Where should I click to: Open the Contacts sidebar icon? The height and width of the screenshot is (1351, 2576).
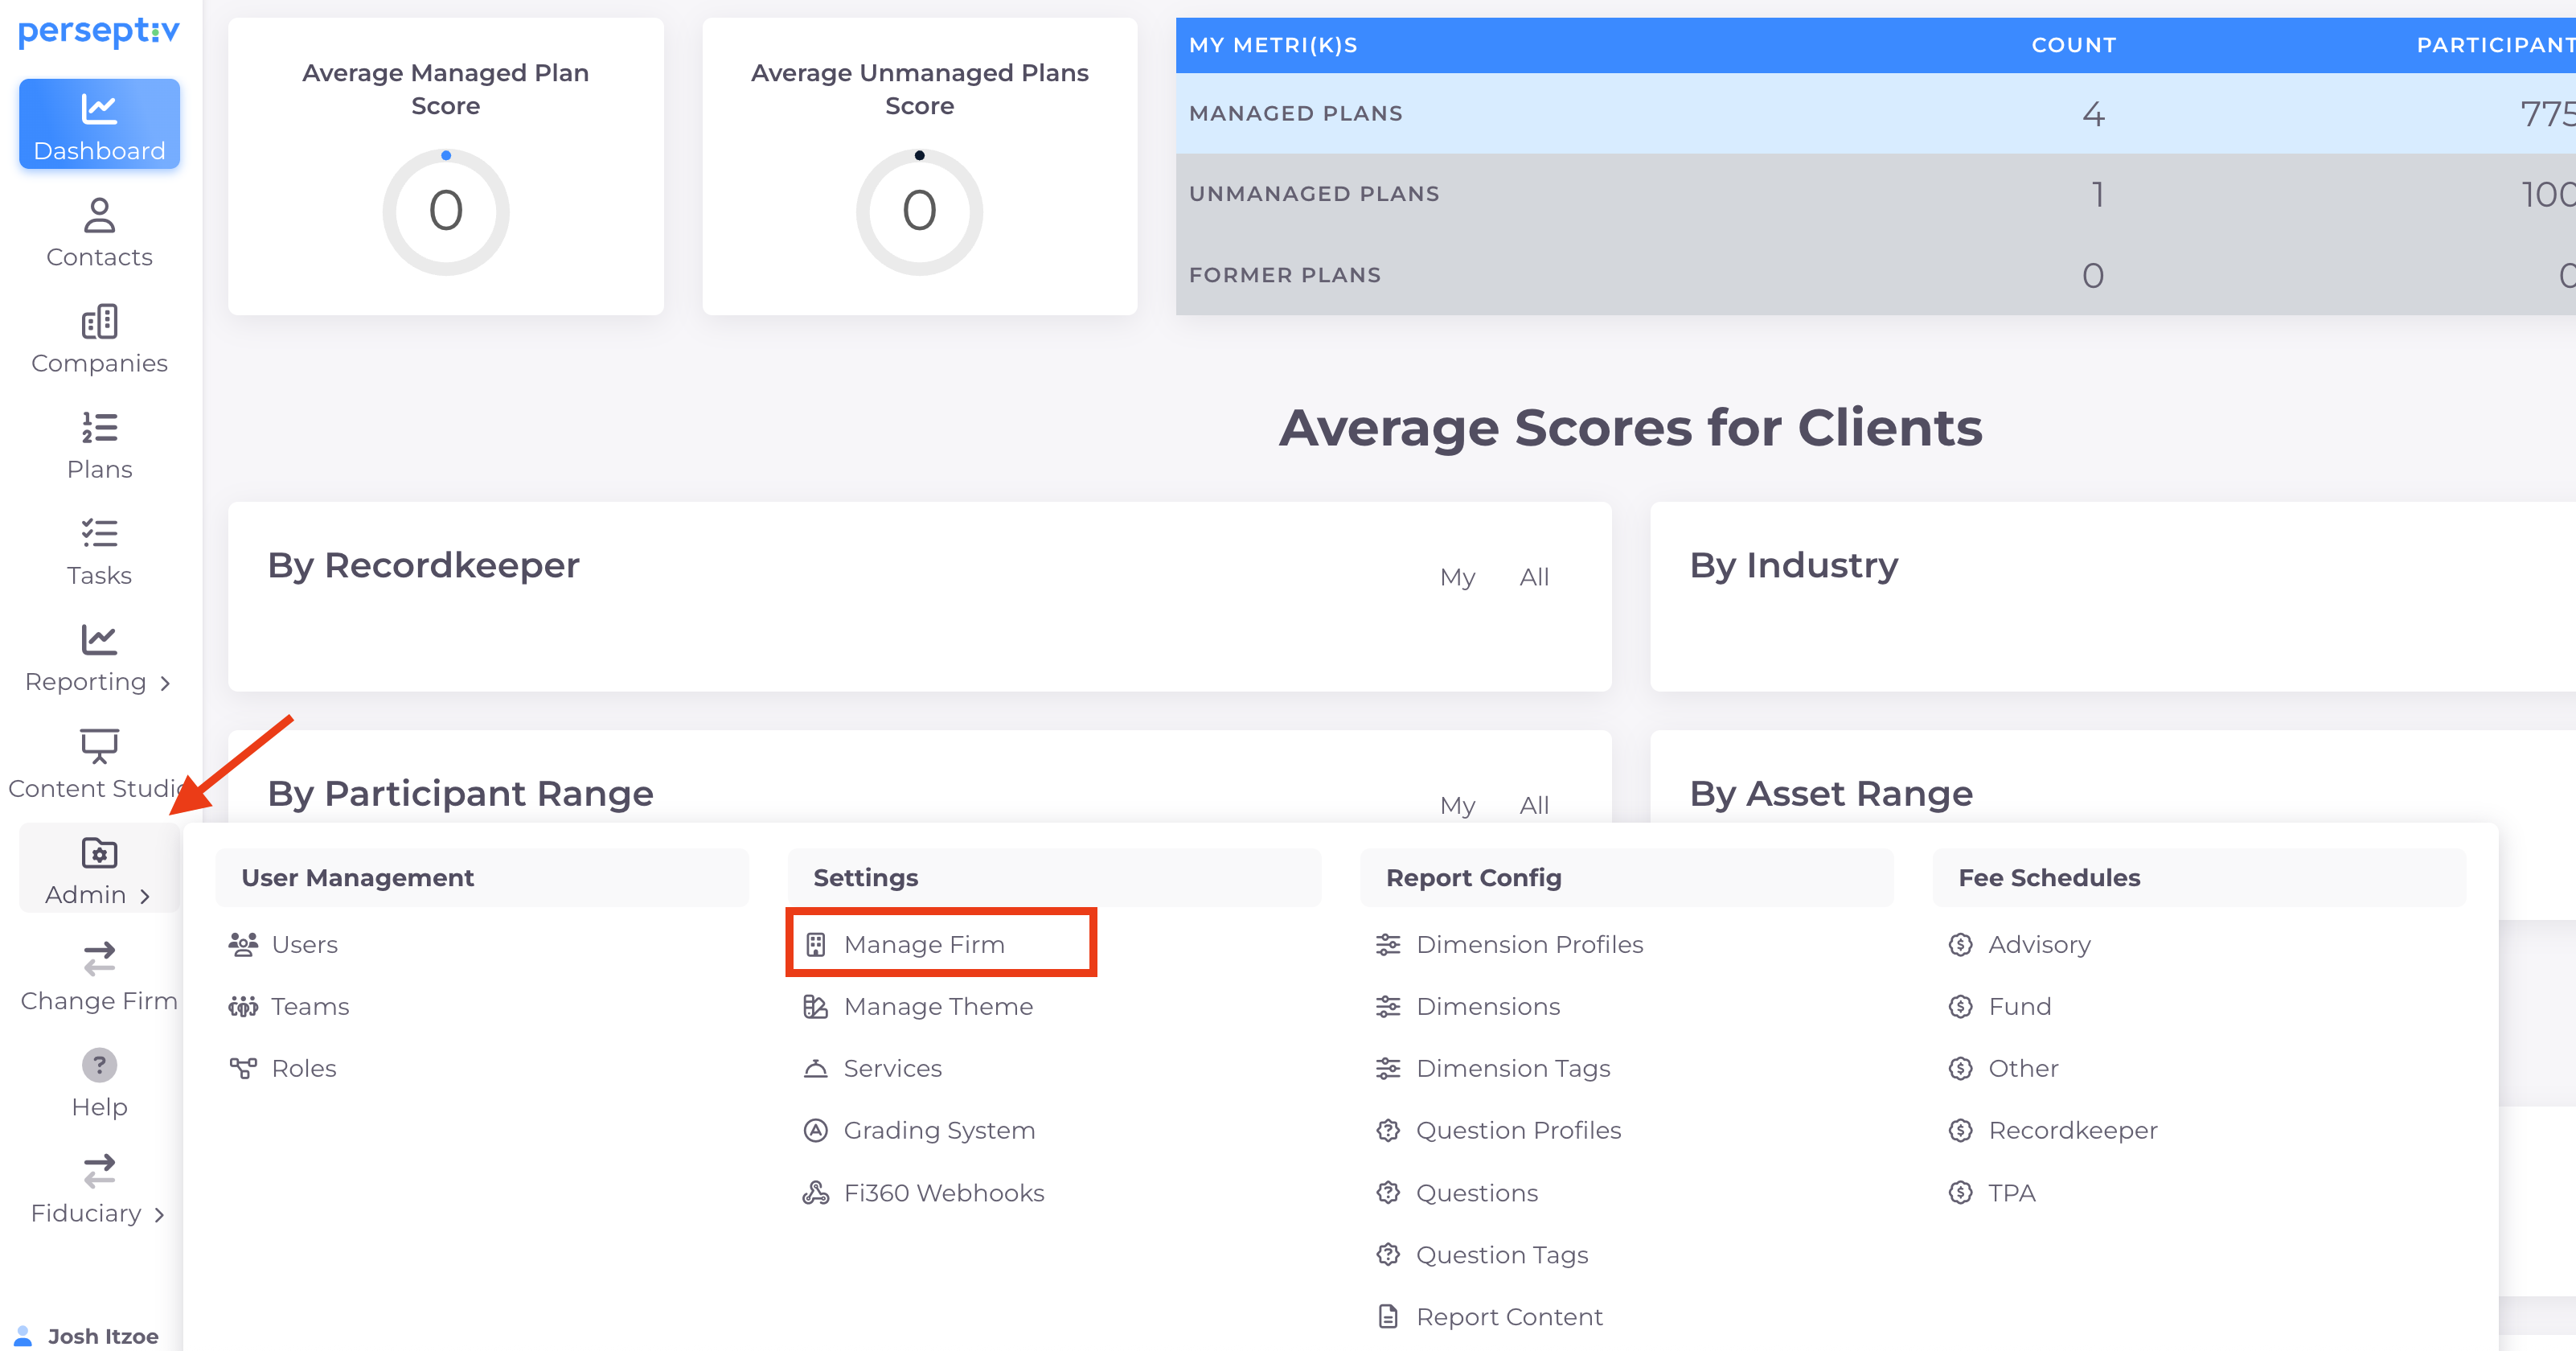click(x=99, y=216)
